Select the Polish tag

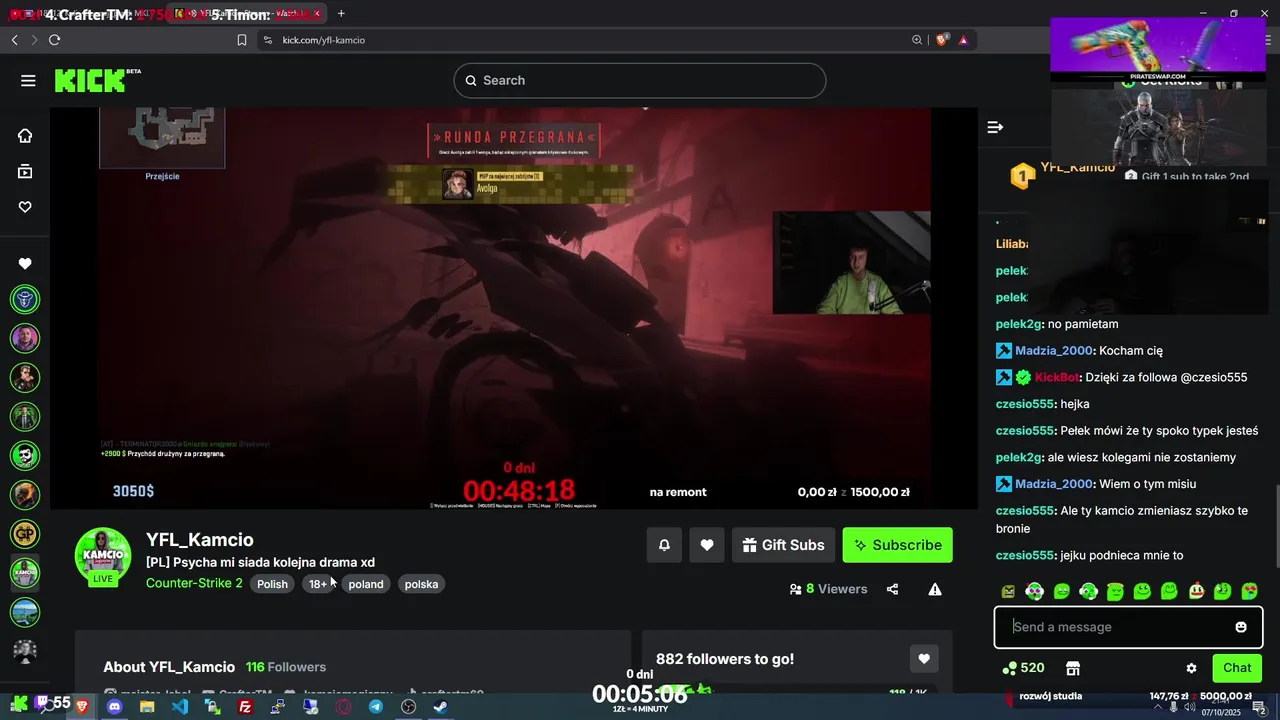click(x=272, y=584)
